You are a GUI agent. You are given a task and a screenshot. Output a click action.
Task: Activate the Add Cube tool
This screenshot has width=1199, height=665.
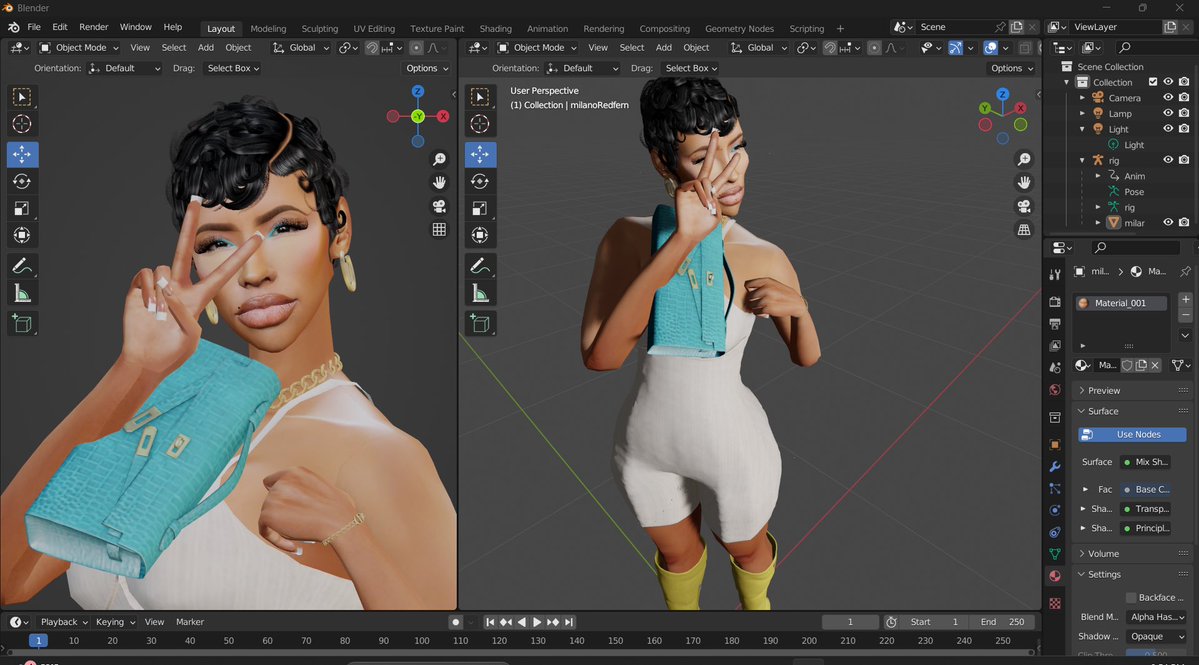(21, 323)
